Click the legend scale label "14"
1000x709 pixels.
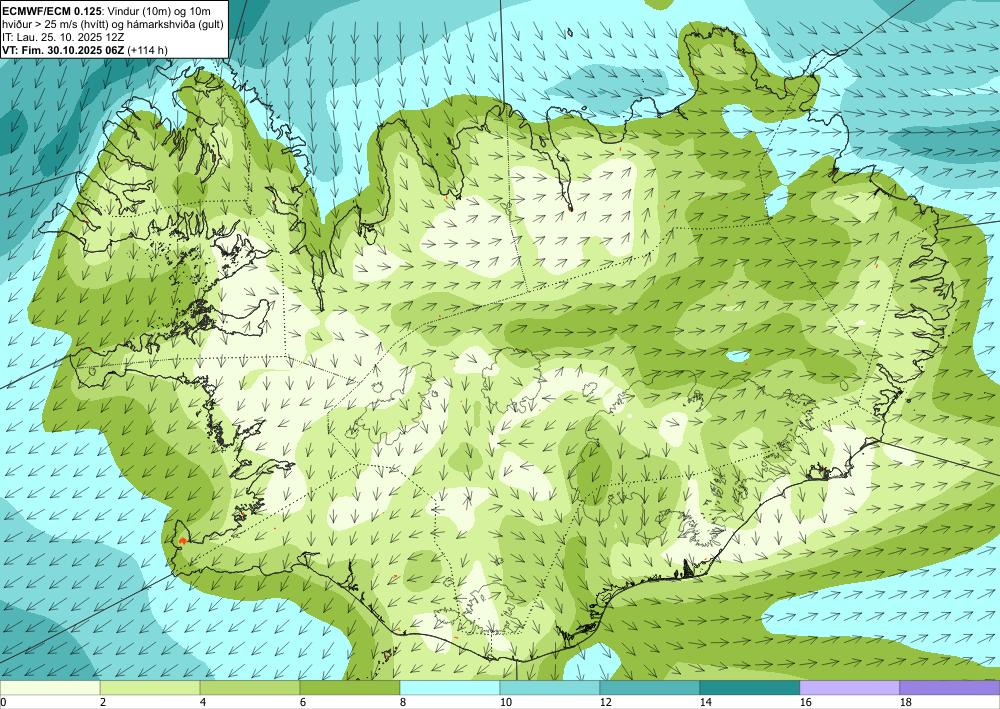click(x=705, y=702)
